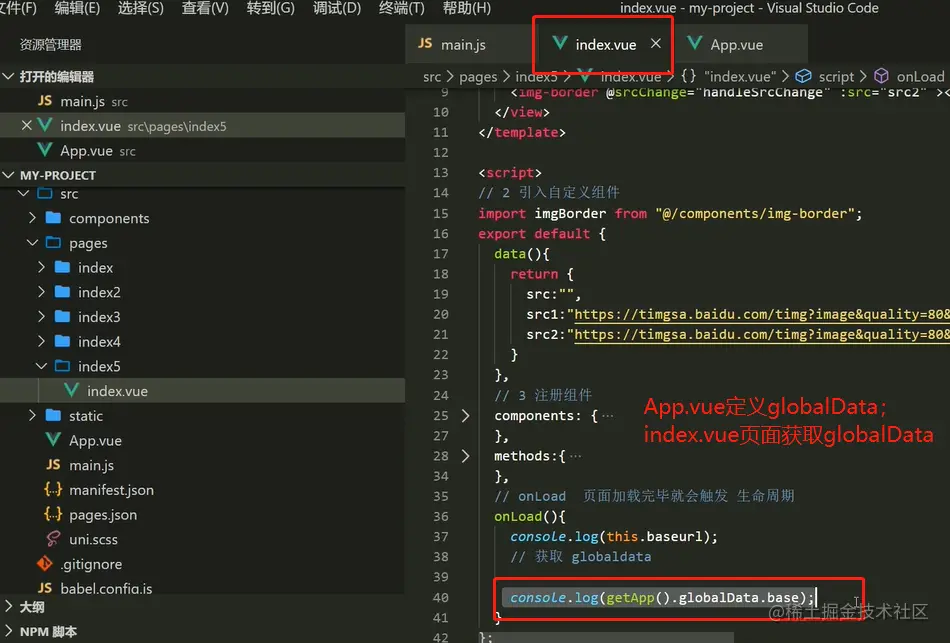Click 'index5' in the breadcrumb
This screenshot has height=643, width=950.
pyautogui.click(x=536, y=77)
